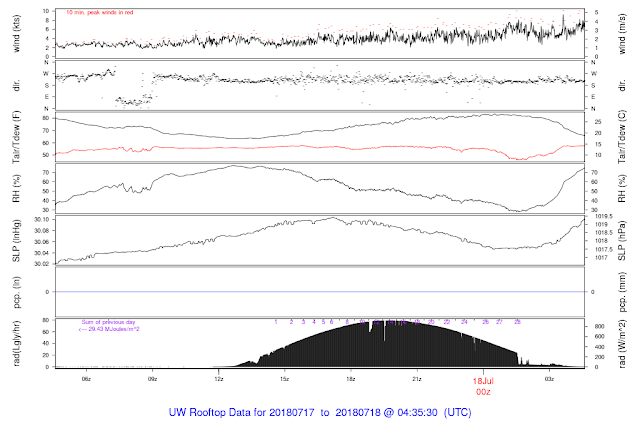Select the 'wind (kts)' axis label
This screenshot has height=438, width=640.
(16, 34)
